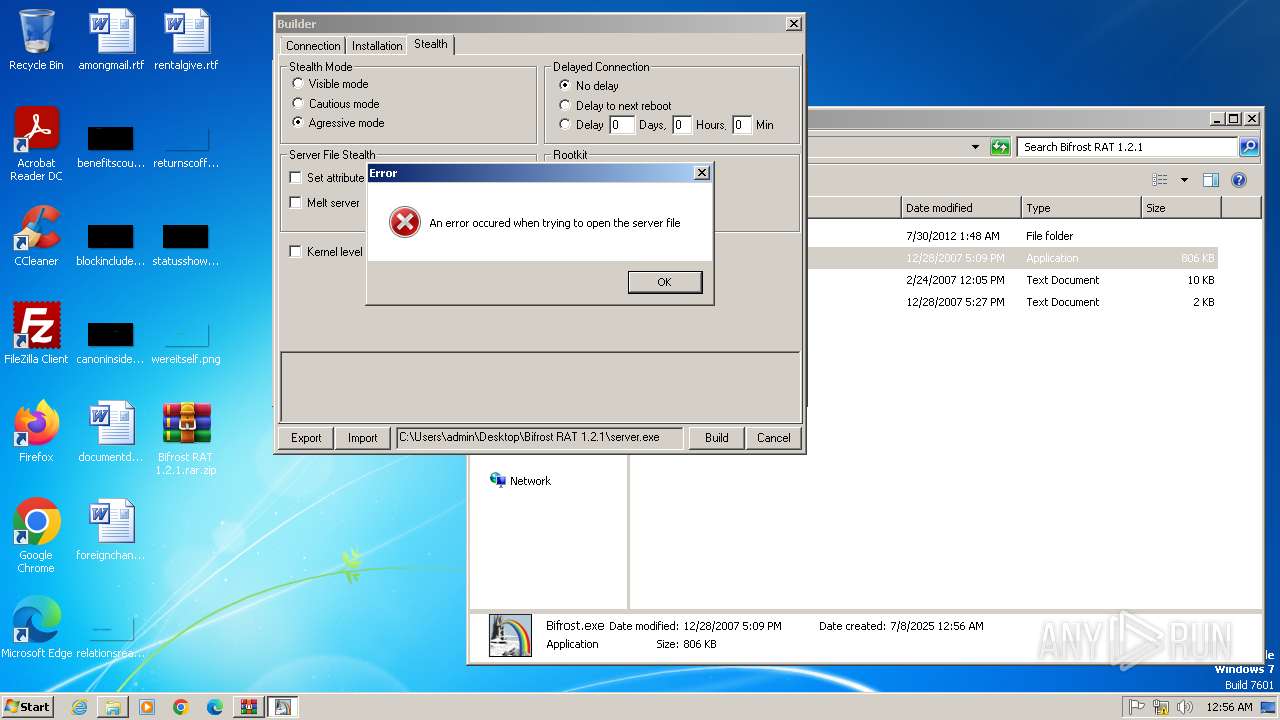
Task: Click the green refresh address button
Action: point(1000,147)
